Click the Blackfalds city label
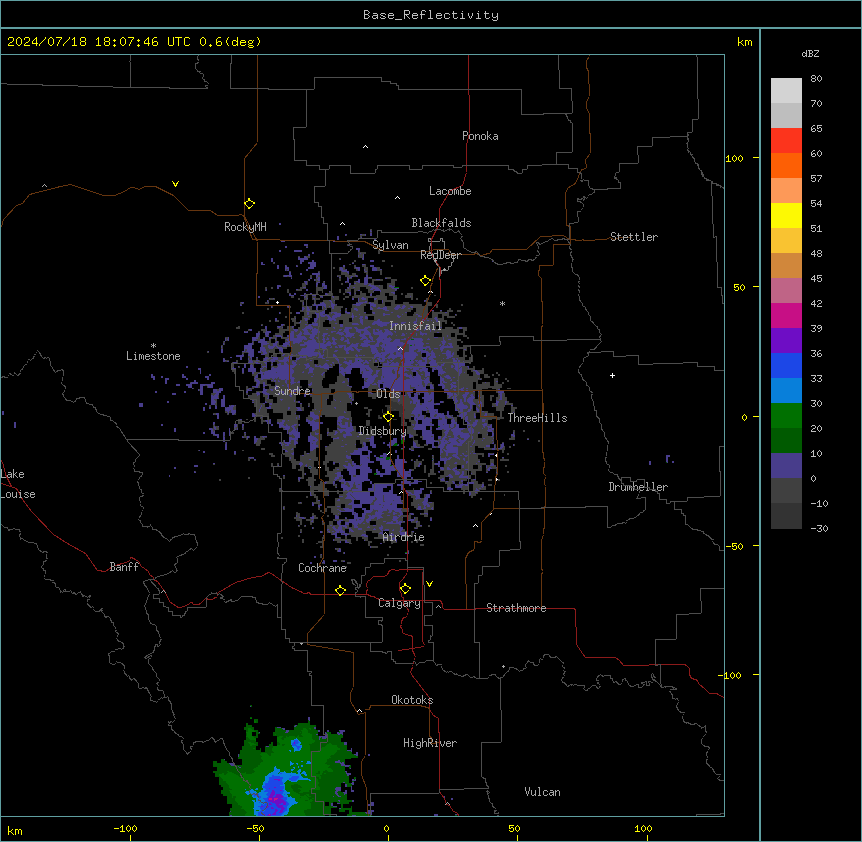 (441, 223)
